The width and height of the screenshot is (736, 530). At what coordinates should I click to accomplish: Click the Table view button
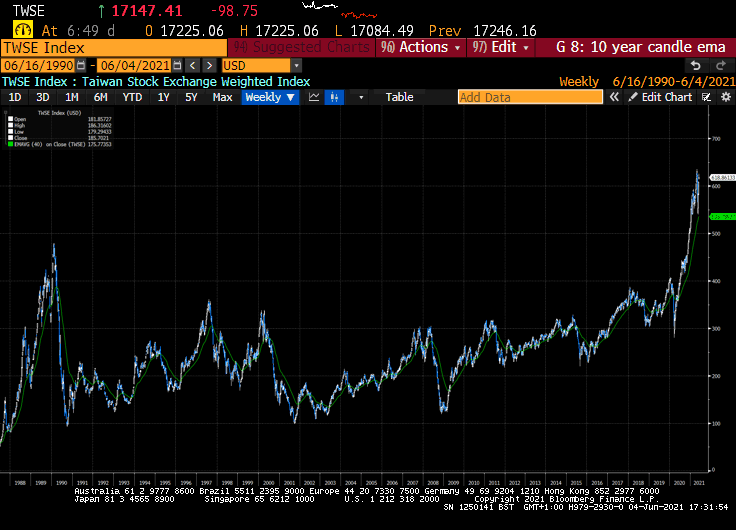tap(399, 97)
